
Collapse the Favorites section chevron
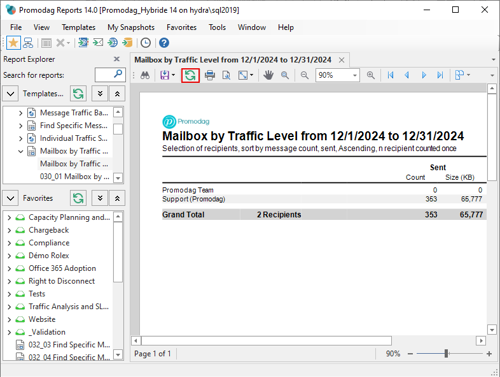pos(11,198)
